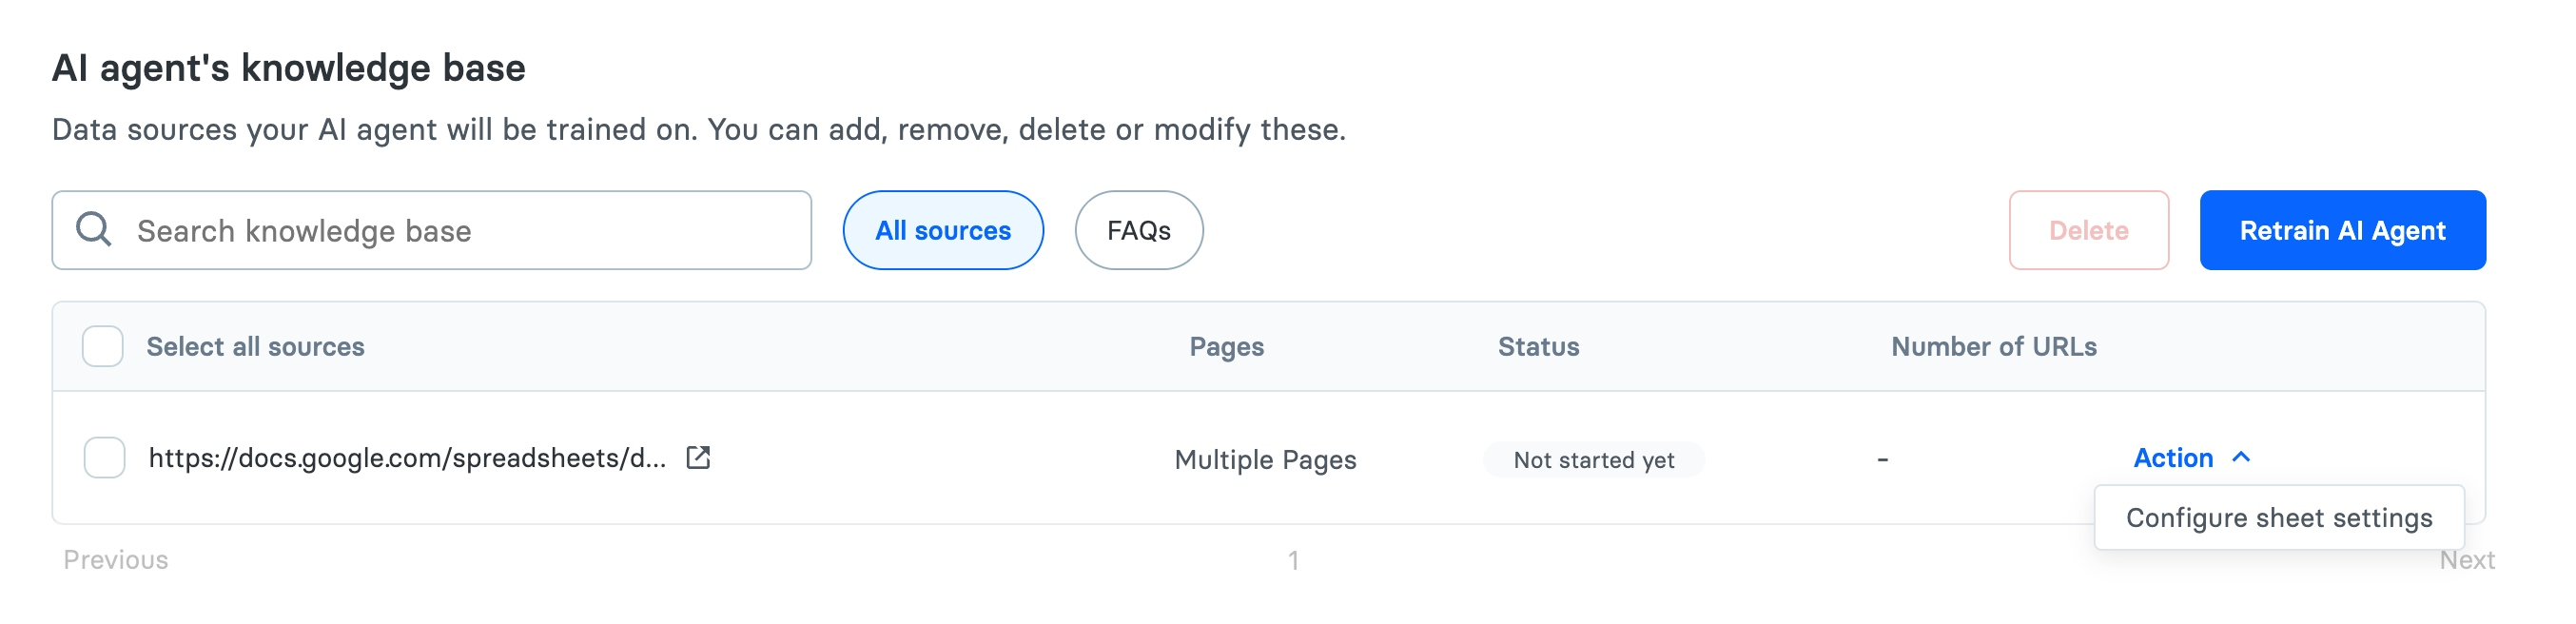Go to the Next page
Image resolution: width=2576 pixels, height=624 pixels.
point(2466,560)
